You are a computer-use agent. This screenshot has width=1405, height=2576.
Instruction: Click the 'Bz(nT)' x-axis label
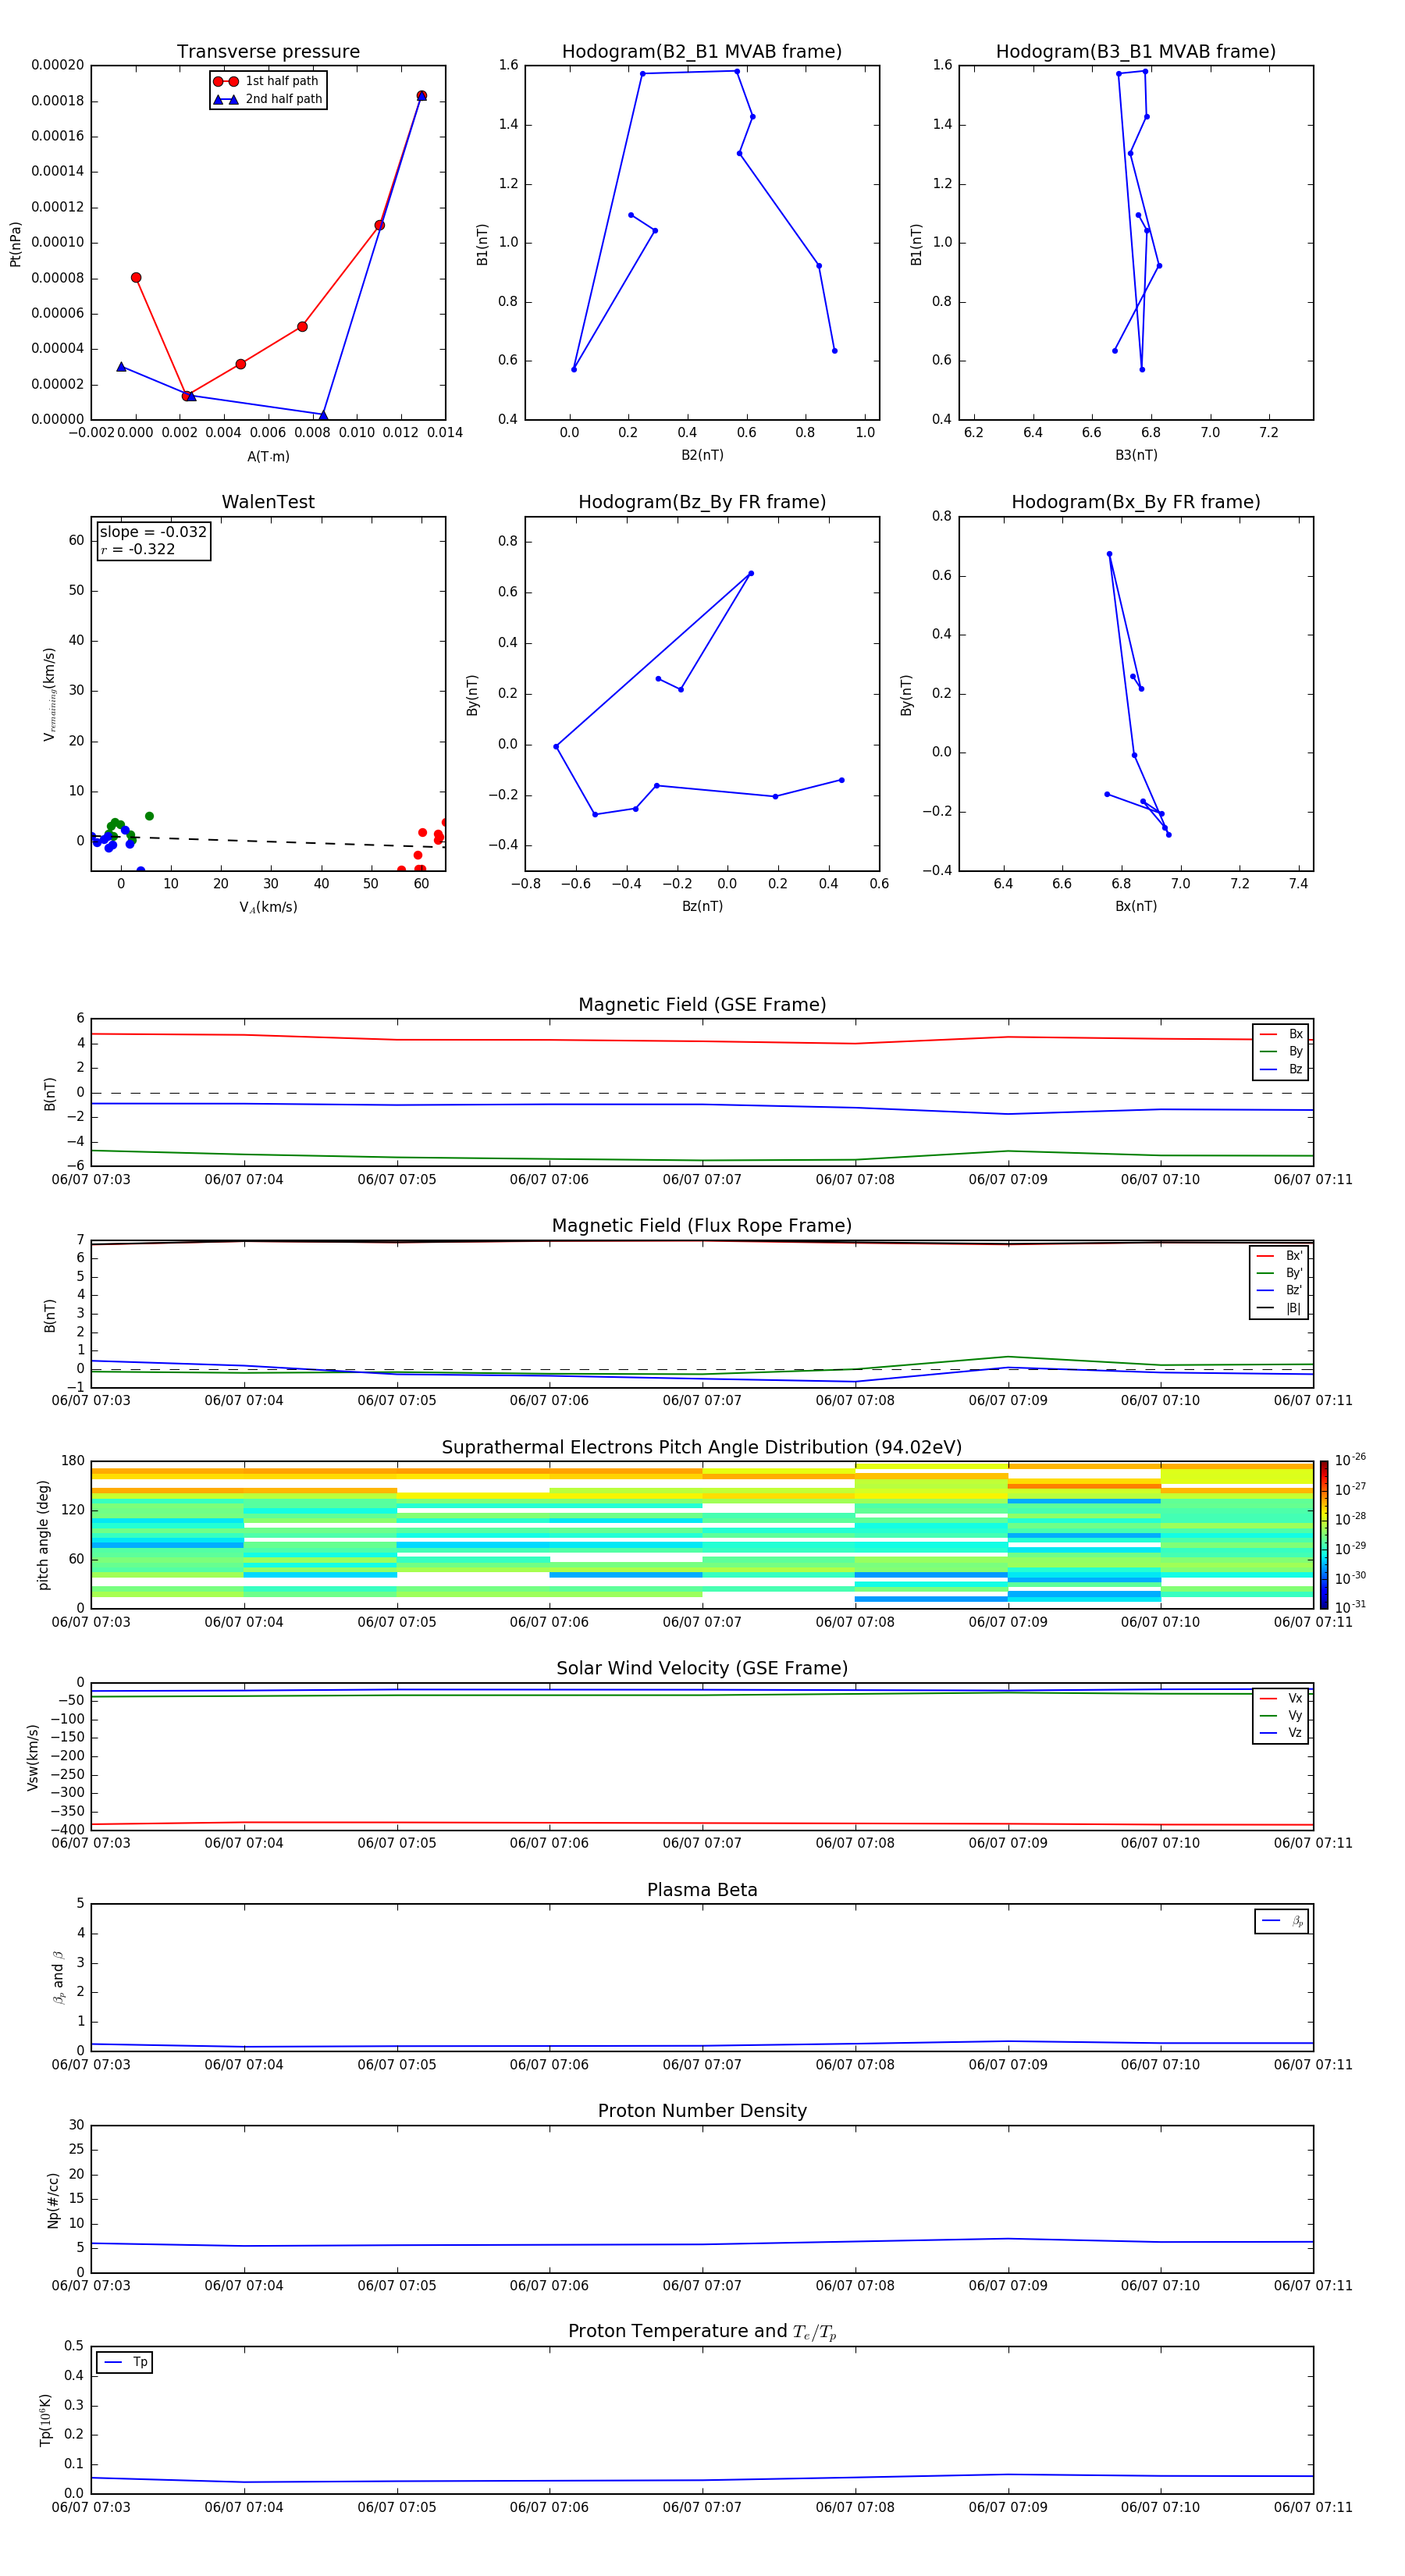pyautogui.click(x=702, y=906)
